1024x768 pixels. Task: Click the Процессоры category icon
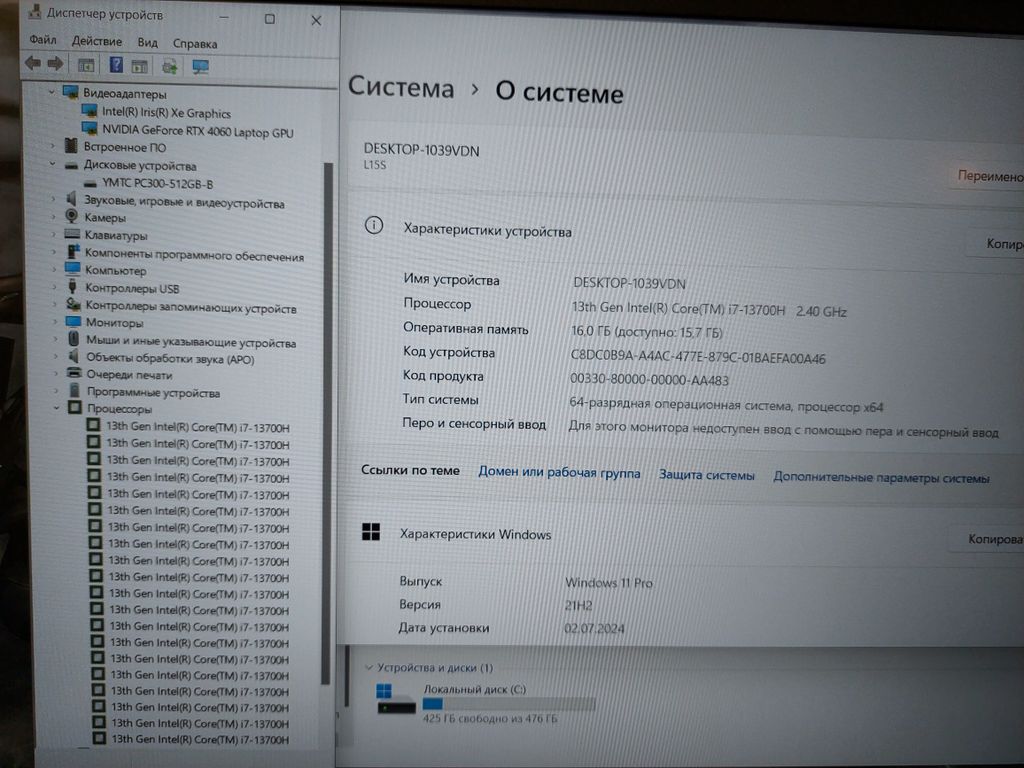pyautogui.click(x=74, y=408)
